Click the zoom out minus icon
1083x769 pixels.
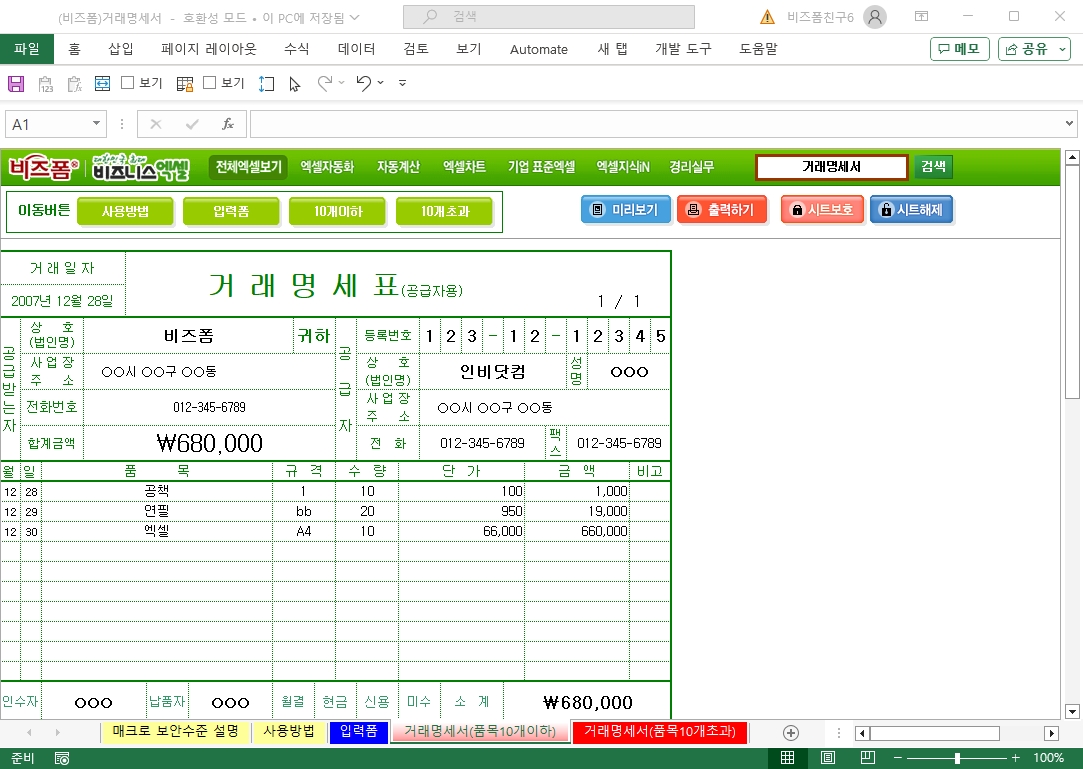coord(897,758)
